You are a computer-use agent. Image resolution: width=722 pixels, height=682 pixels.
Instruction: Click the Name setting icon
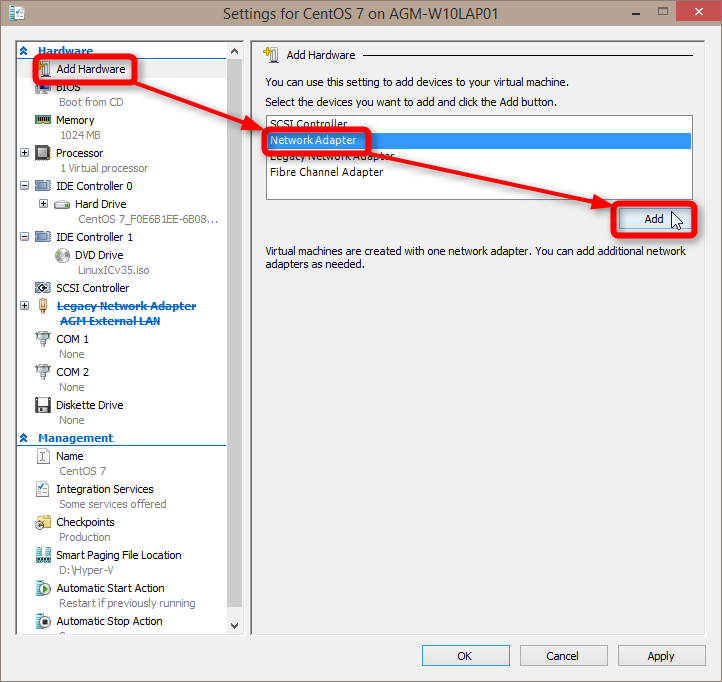pyautogui.click(x=43, y=456)
